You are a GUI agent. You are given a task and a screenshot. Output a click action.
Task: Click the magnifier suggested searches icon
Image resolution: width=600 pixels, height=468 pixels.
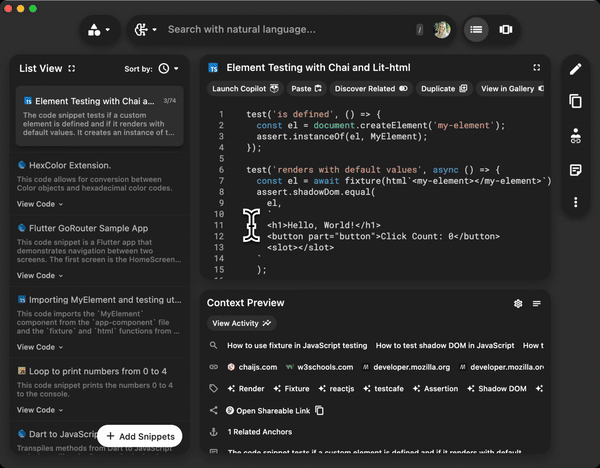pos(214,345)
